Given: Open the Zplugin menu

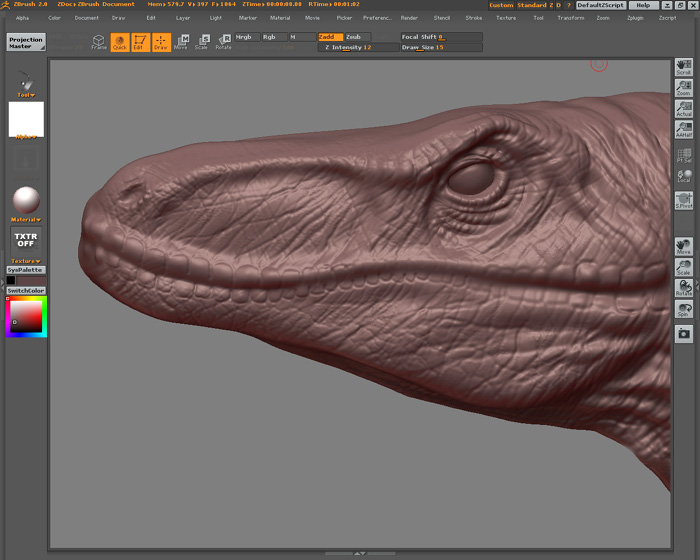Looking at the screenshot, I should [635, 18].
